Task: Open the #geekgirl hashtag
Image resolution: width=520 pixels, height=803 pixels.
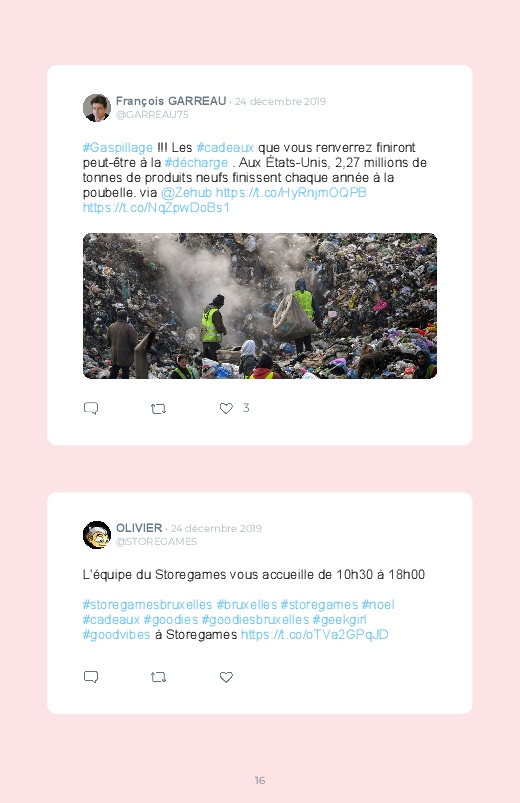Action: tap(340, 620)
